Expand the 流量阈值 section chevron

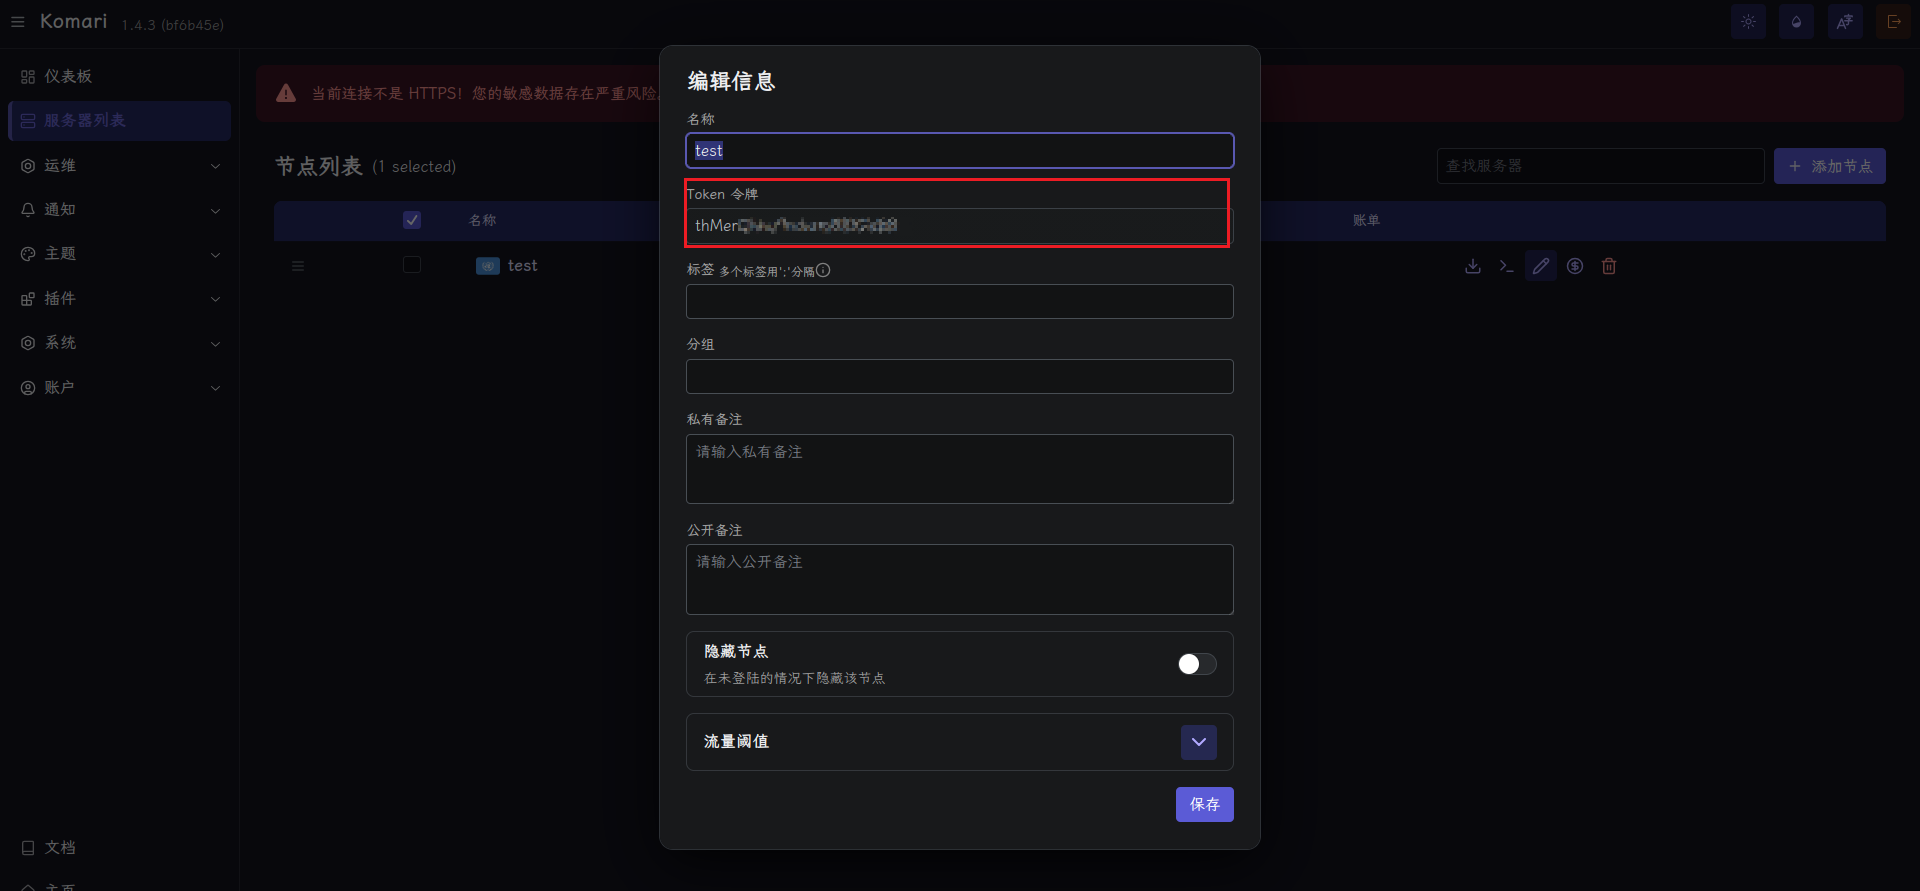click(x=1199, y=742)
